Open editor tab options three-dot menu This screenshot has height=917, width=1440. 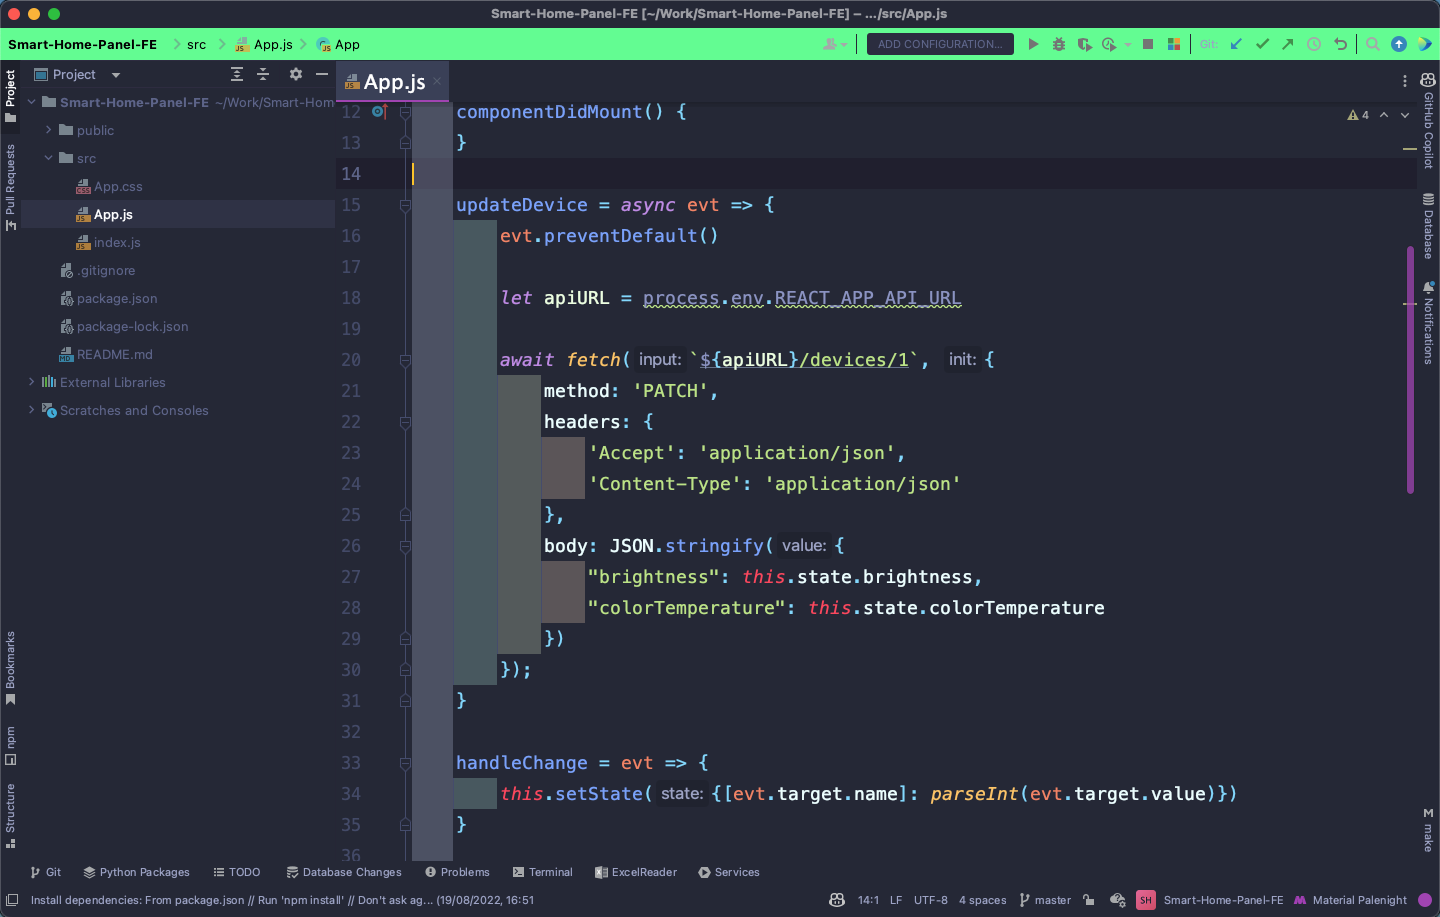click(x=1405, y=81)
